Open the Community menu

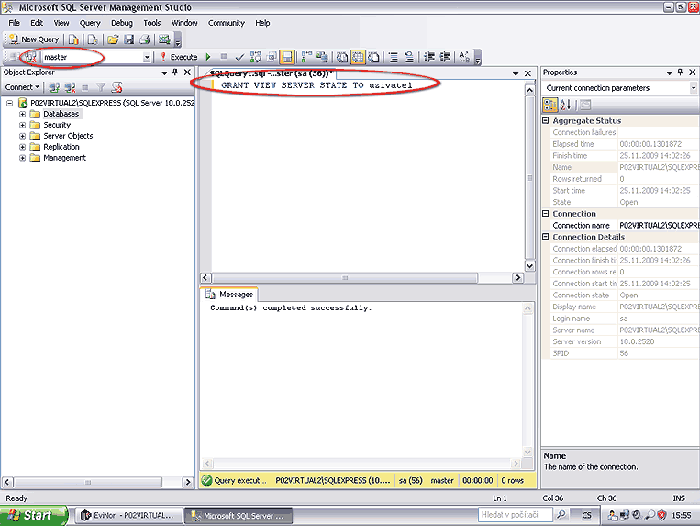[226, 23]
